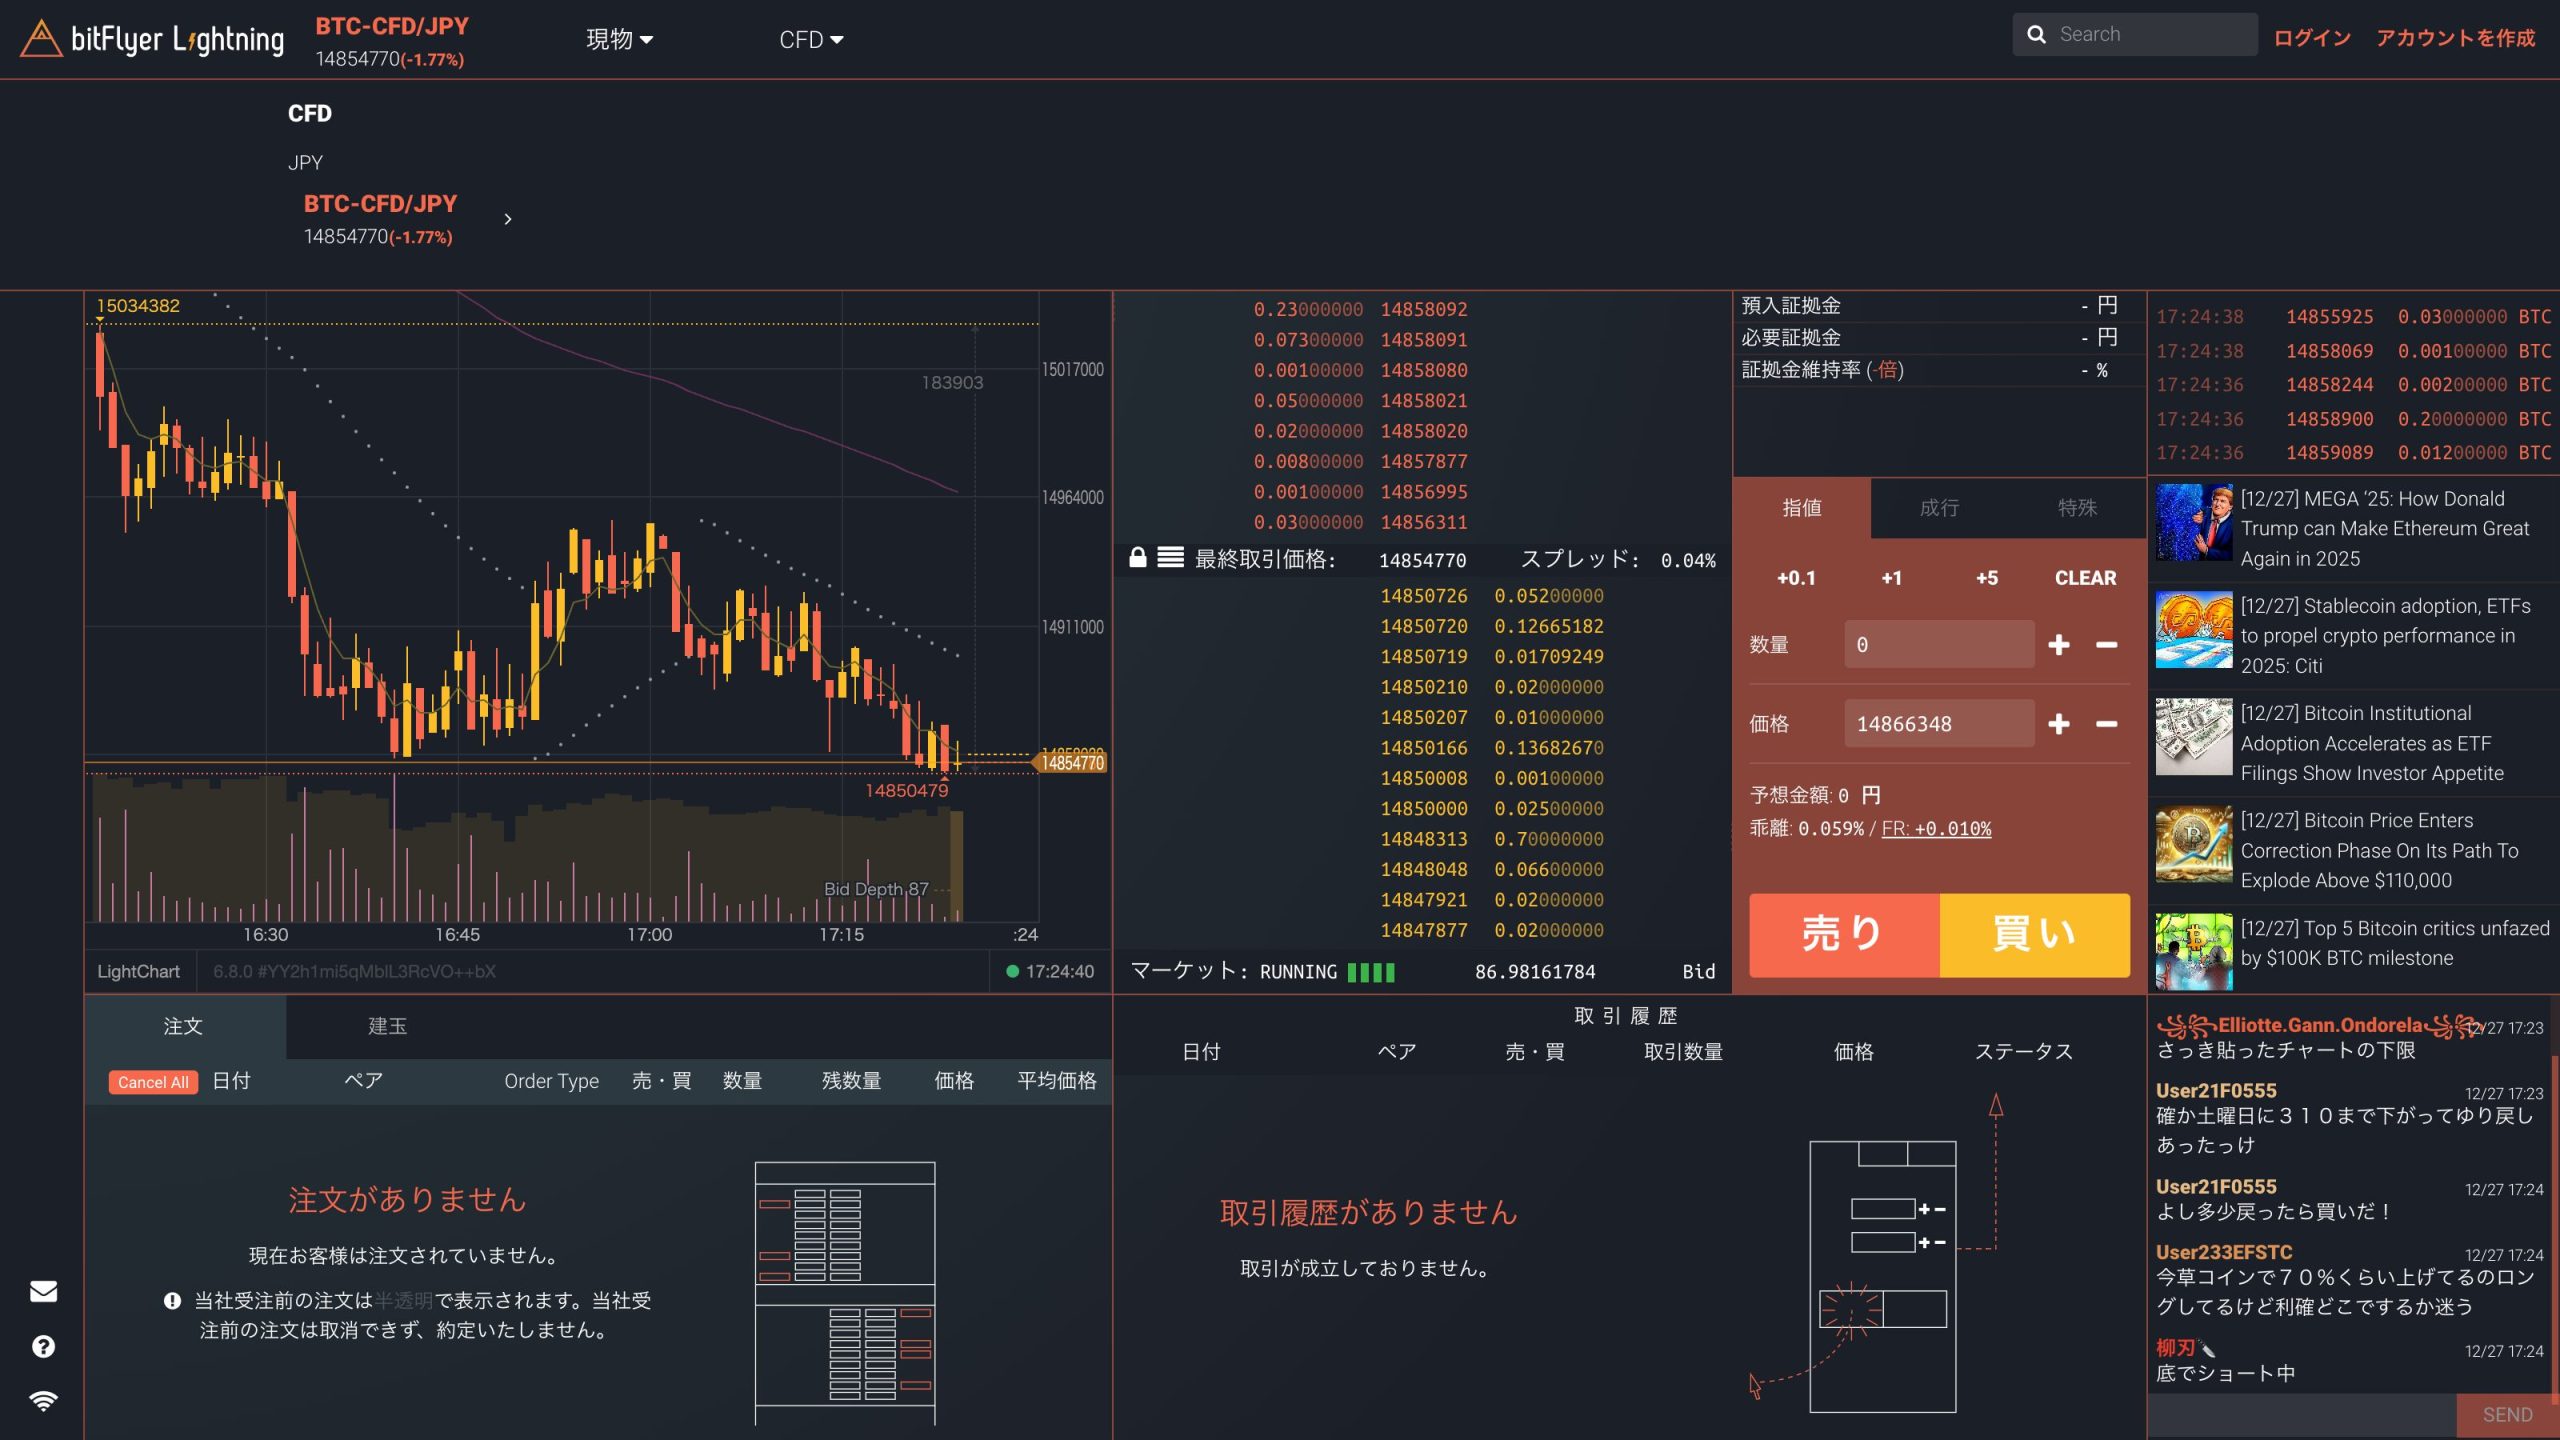Expand the BTC-CFD/JPY chevron arrow

click(x=508, y=219)
